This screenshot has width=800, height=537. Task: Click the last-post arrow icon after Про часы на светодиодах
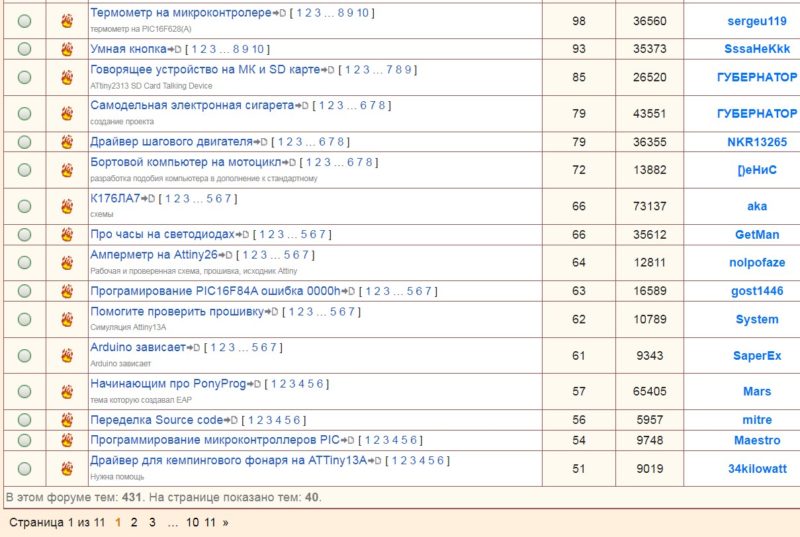coord(242,235)
